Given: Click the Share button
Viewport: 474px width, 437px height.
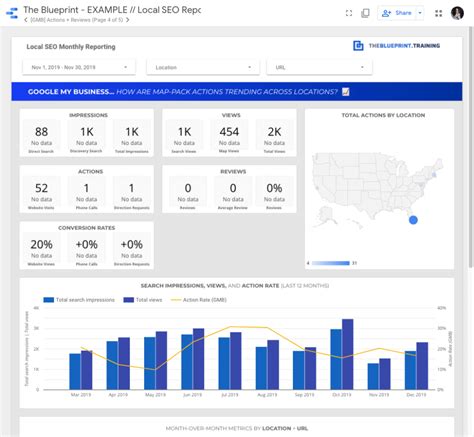Looking at the screenshot, I should (397, 13).
